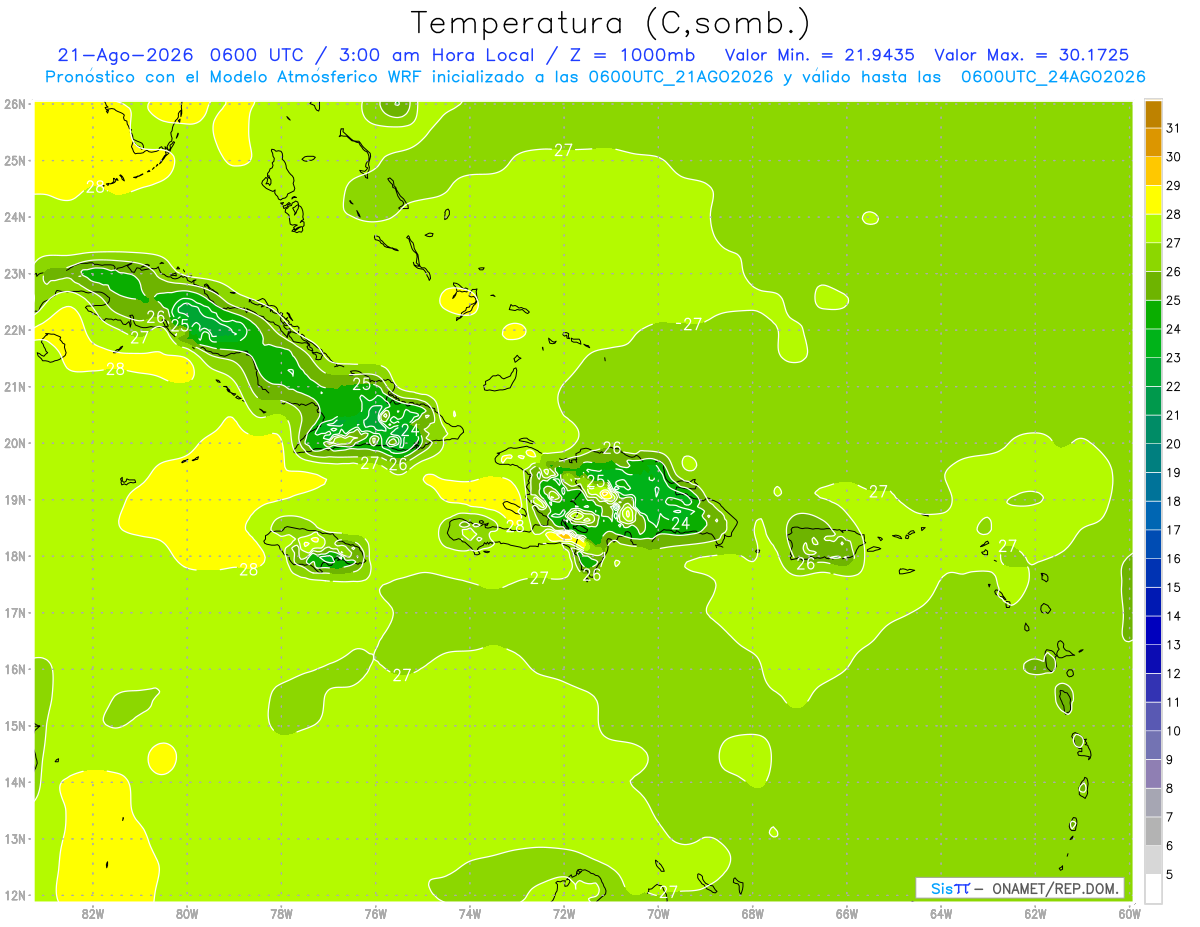Image resolution: width=1200 pixels, height=927 pixels.
Task: Click legend scale label 29
Action: tap(1174, 186)
